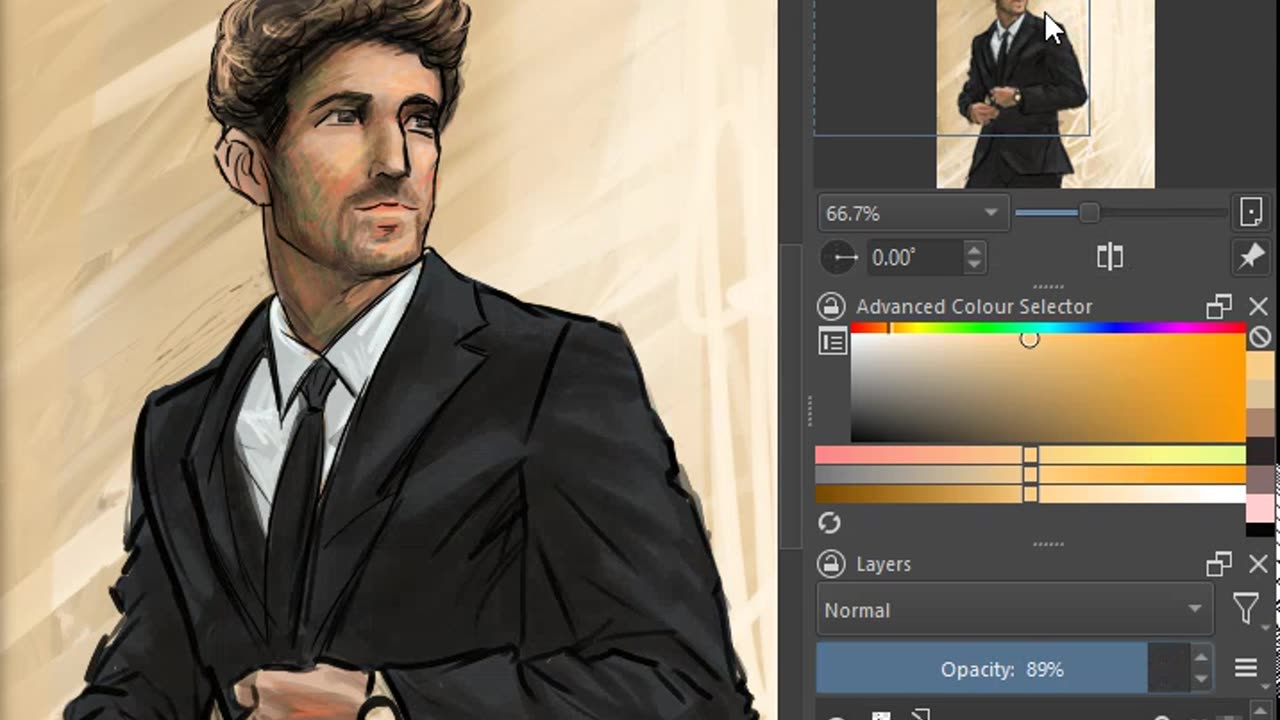1280x720 pixels.
Task: Click the pink-to-green colour shade slider
Action: (1030, 455)
